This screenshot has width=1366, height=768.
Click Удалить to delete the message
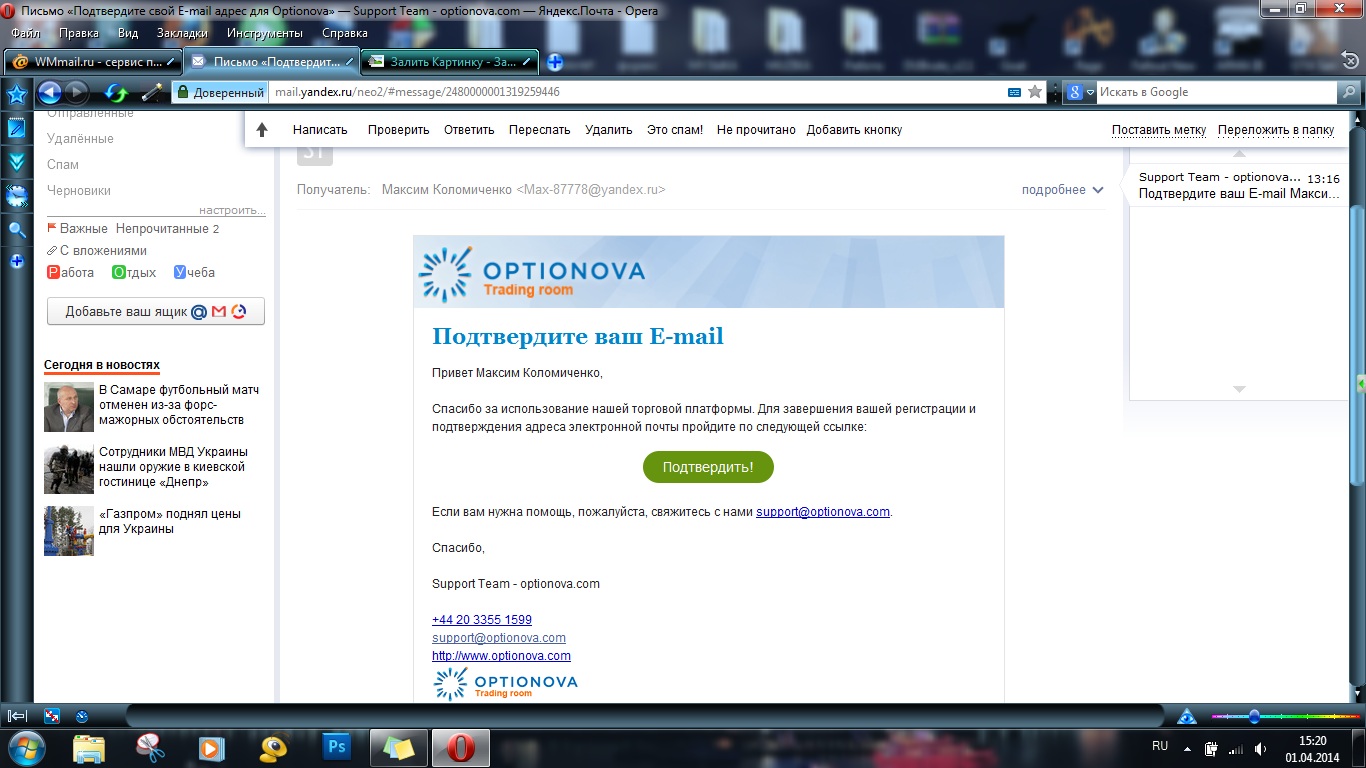pos(609,130)
